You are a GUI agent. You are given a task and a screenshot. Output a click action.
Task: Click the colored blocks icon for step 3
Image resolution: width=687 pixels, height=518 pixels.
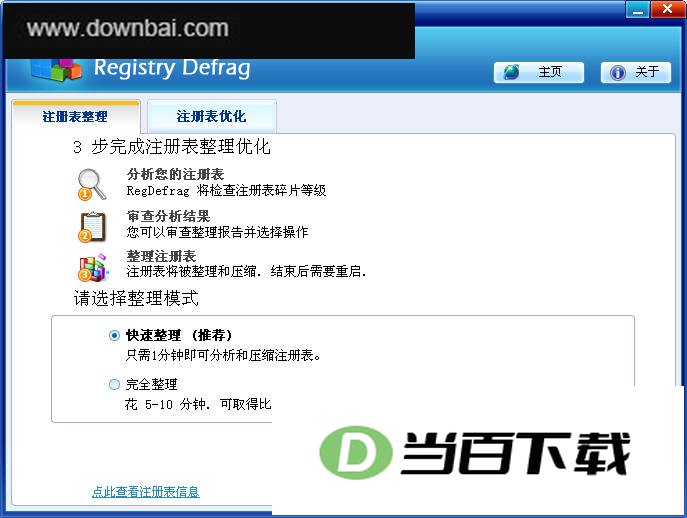(93, 267)
